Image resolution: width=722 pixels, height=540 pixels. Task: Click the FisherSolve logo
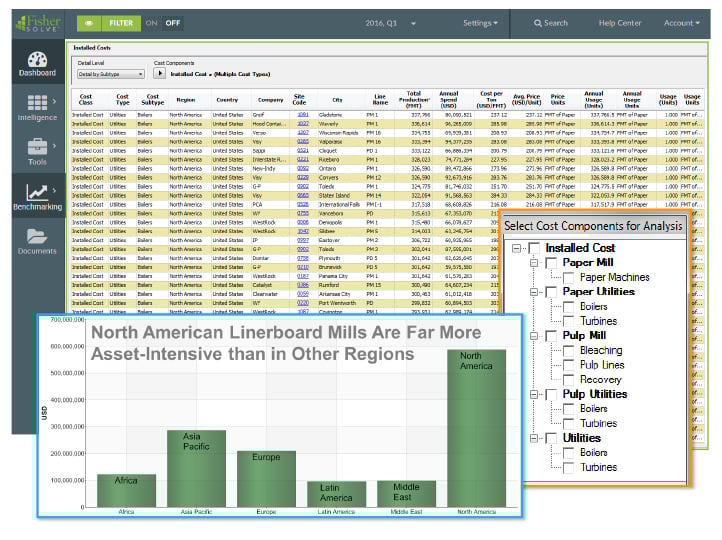(38, 23)
